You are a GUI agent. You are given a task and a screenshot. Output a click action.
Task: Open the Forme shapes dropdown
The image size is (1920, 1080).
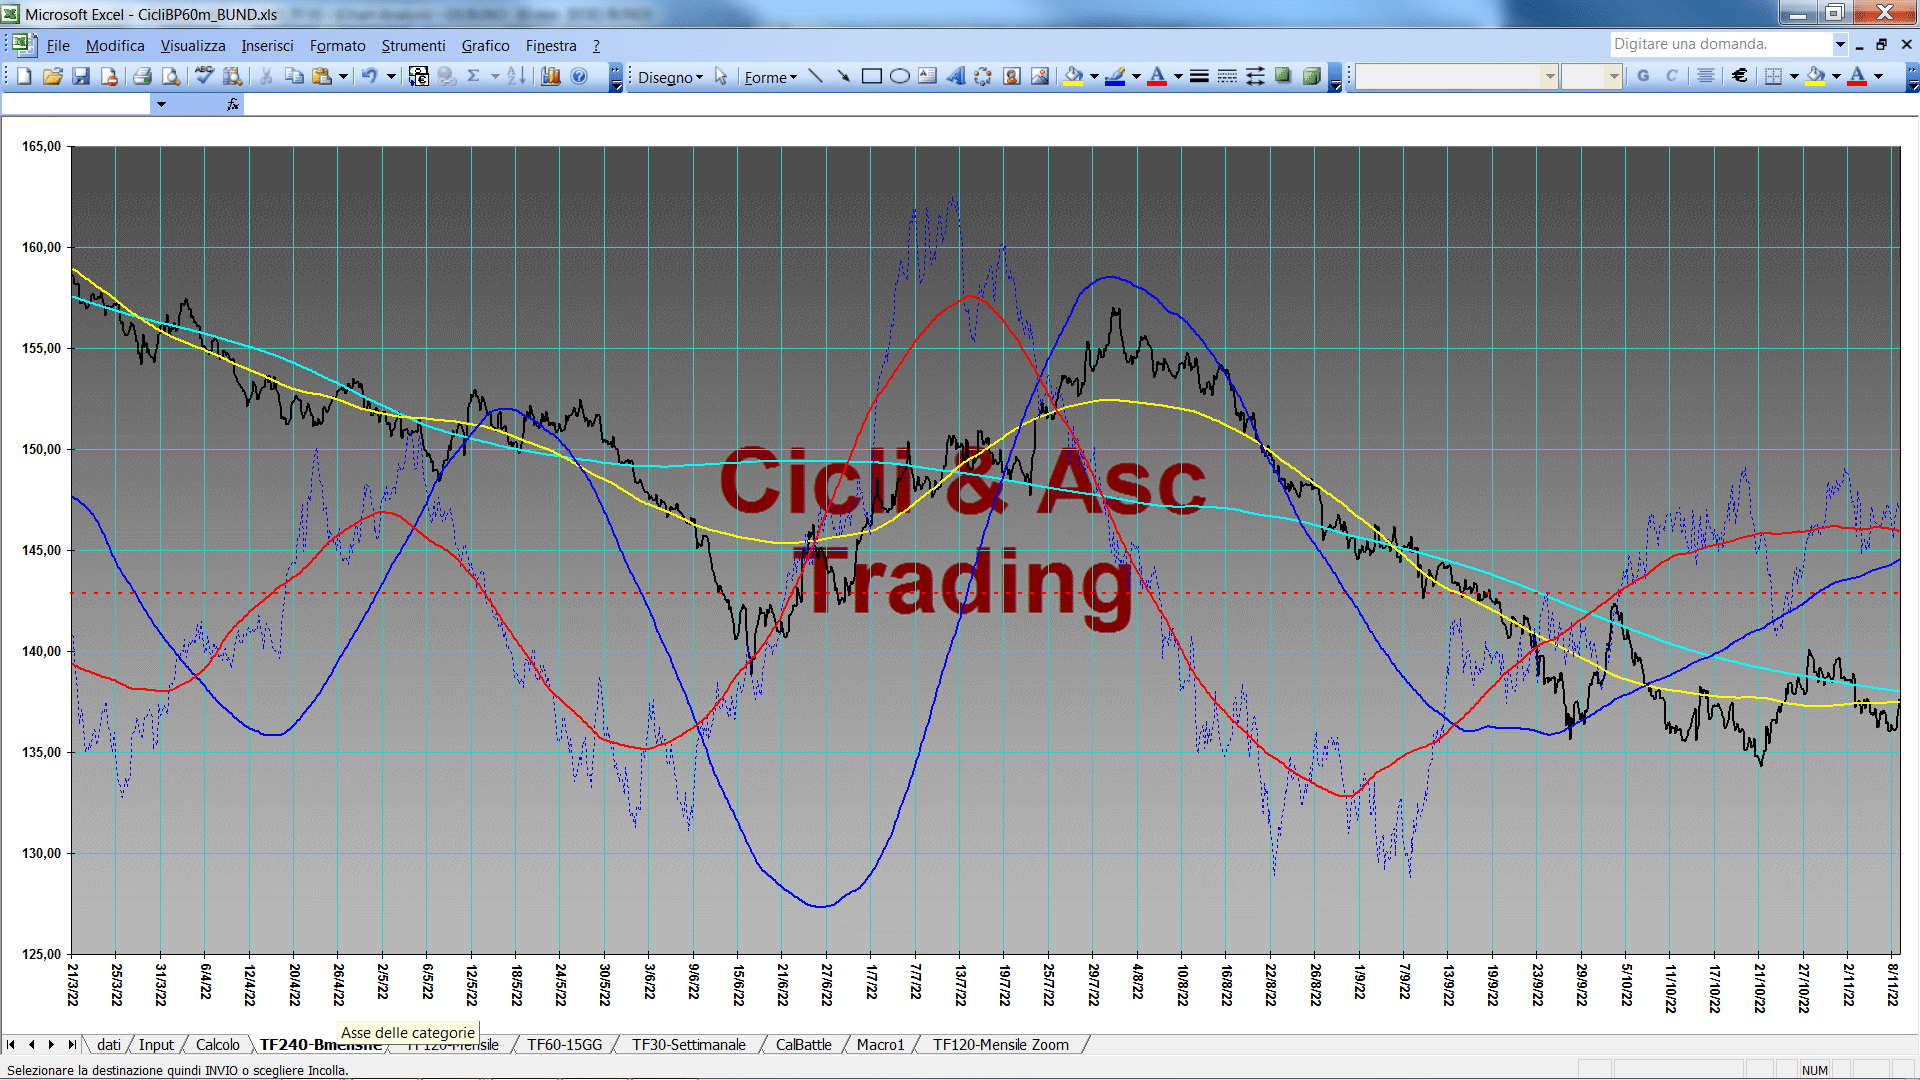point(770,77)
